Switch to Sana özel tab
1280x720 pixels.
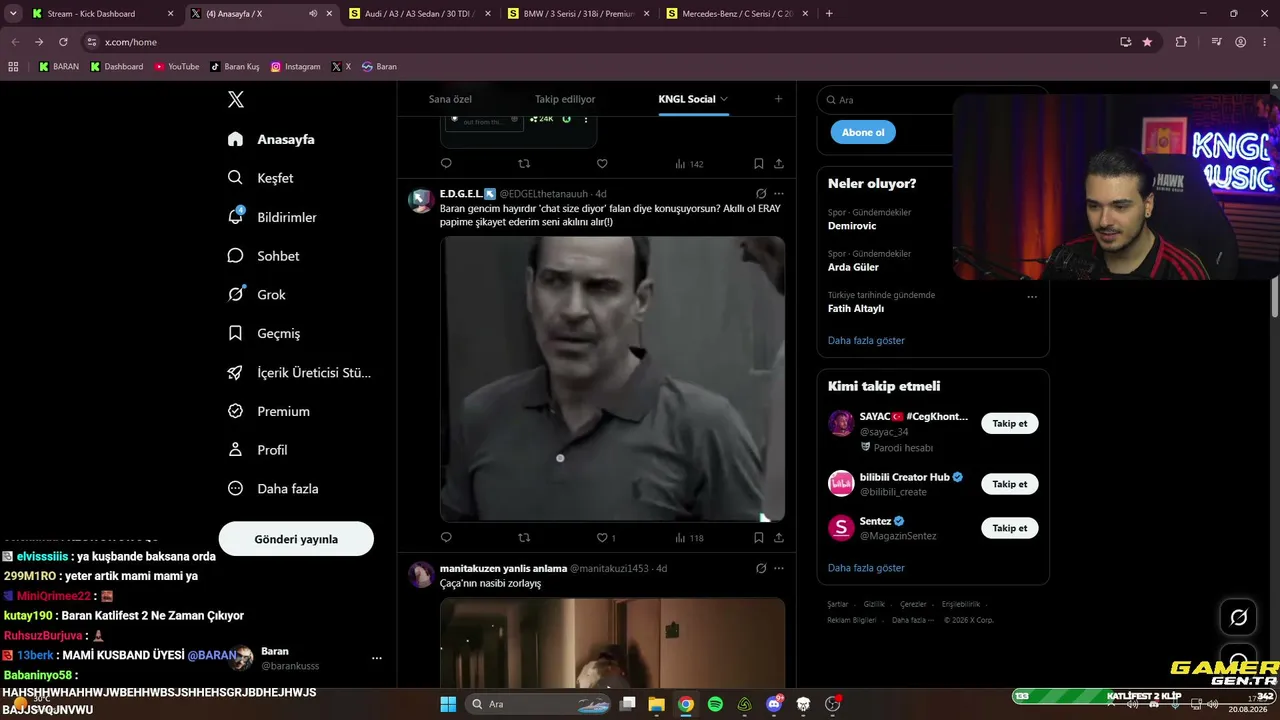[x=450, y=99]
